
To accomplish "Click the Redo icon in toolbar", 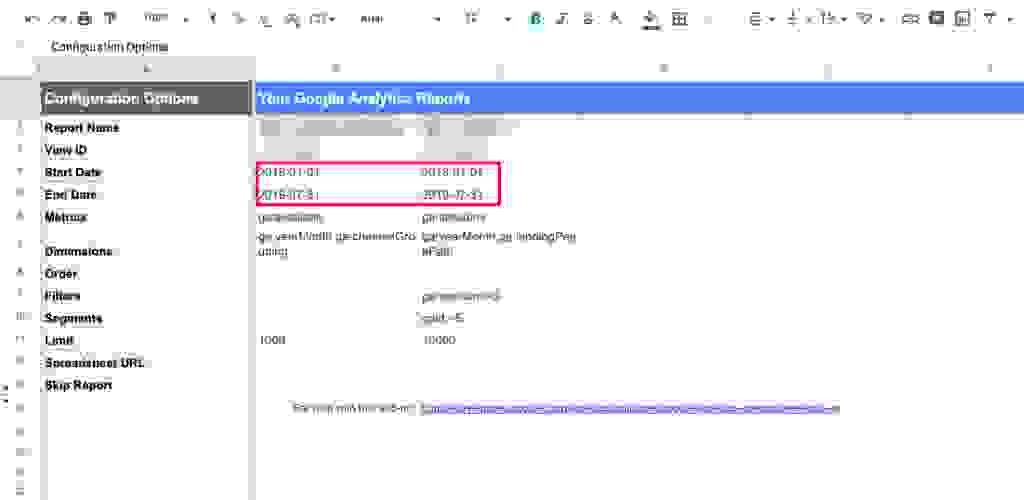I will pos(57,20).
